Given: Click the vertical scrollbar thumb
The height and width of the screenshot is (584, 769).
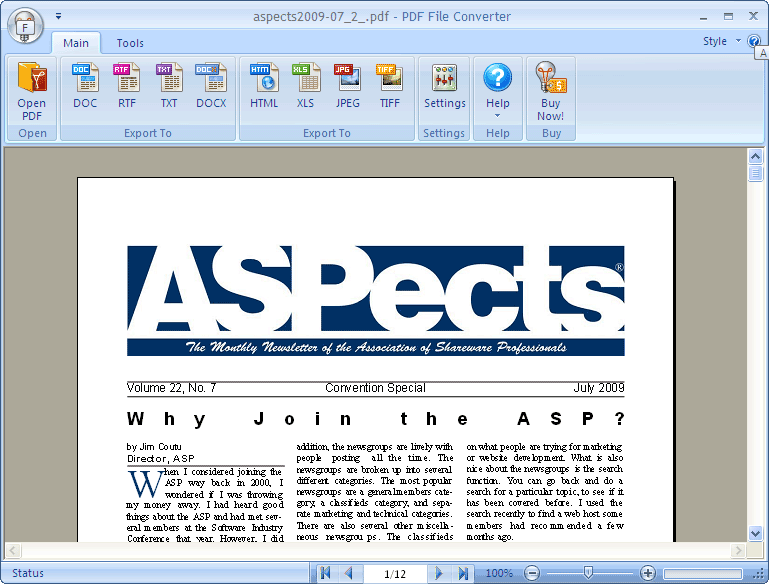Looking at the screenshot, I should pos(755,174).
